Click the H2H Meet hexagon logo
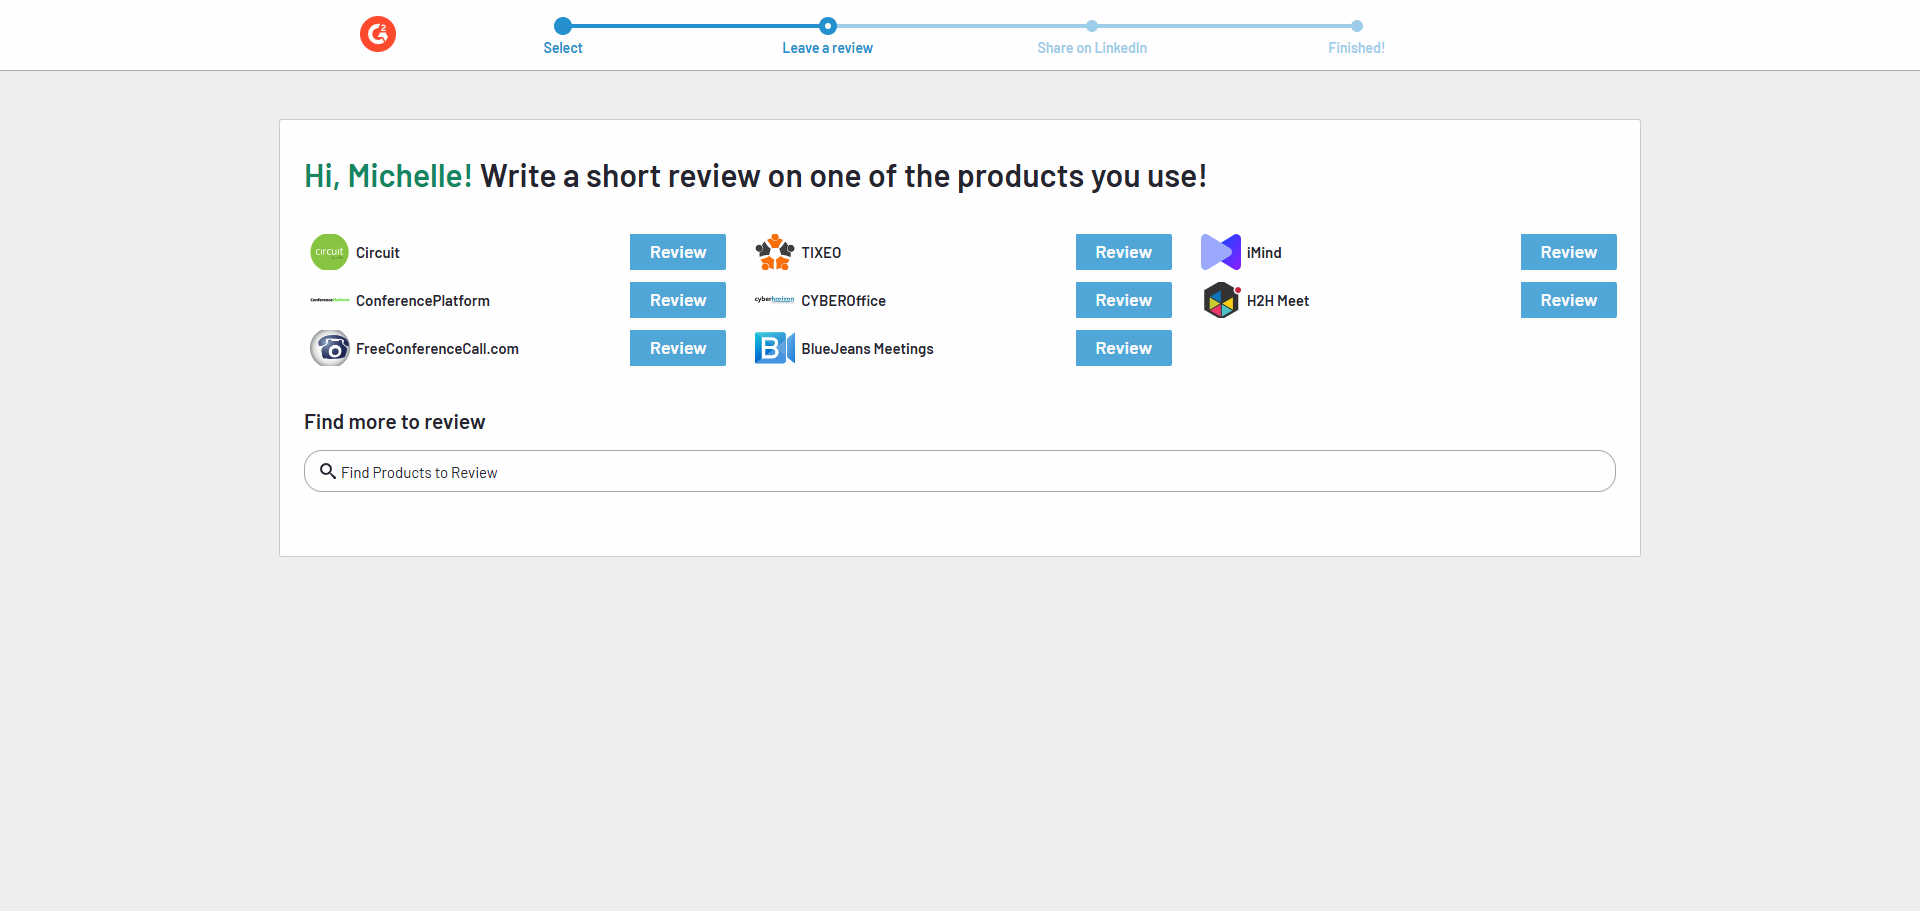 pyautogui.click(x=1220, y=300)
